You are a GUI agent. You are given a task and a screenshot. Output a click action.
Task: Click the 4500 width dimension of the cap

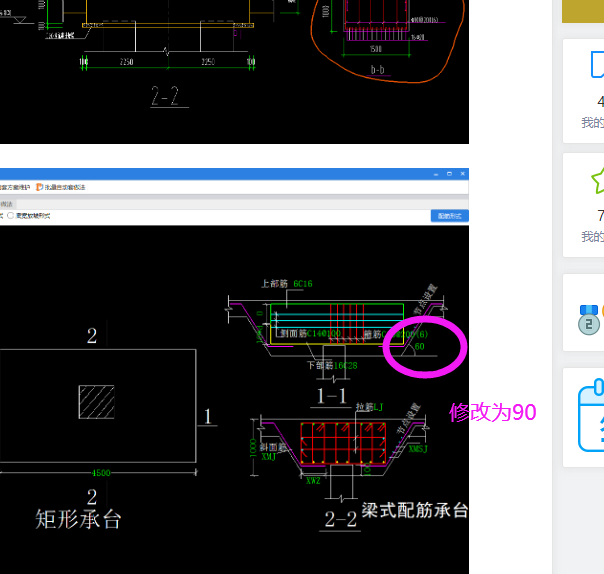point(101,473)
